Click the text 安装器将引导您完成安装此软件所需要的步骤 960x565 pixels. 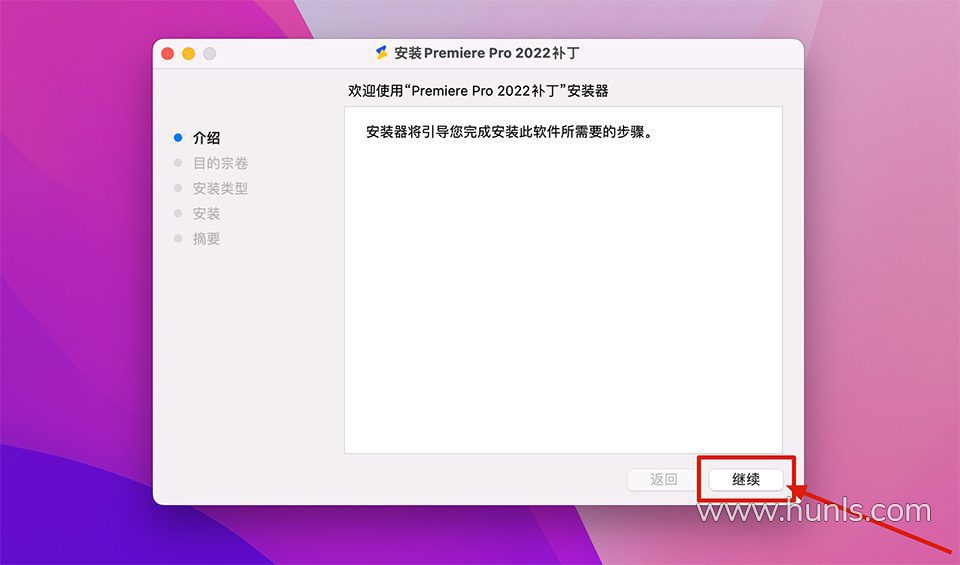tap(510, 132)
